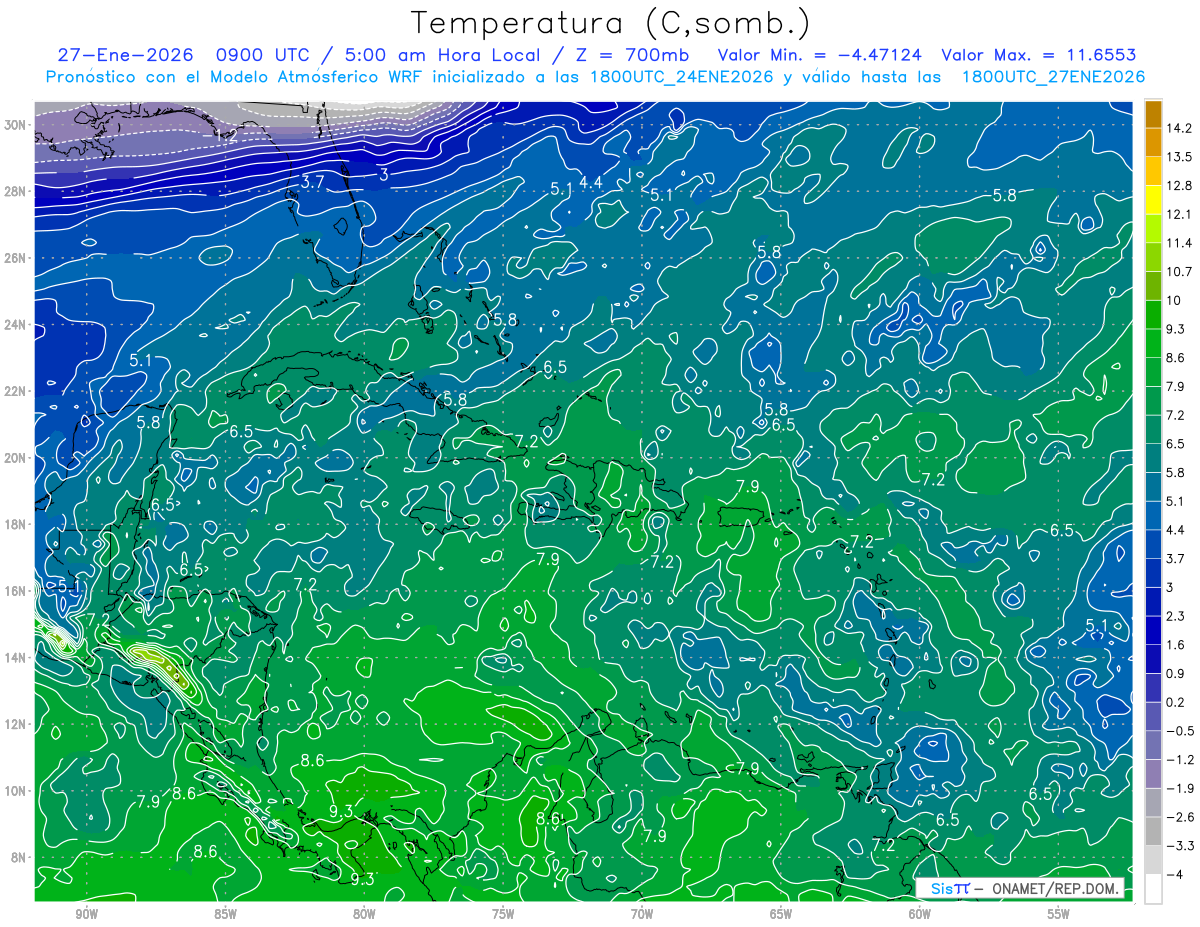This screenshot has height=927, width=1200.
Task: Click the "8N" latitude axis label
Action: click(x=20, y=857)
